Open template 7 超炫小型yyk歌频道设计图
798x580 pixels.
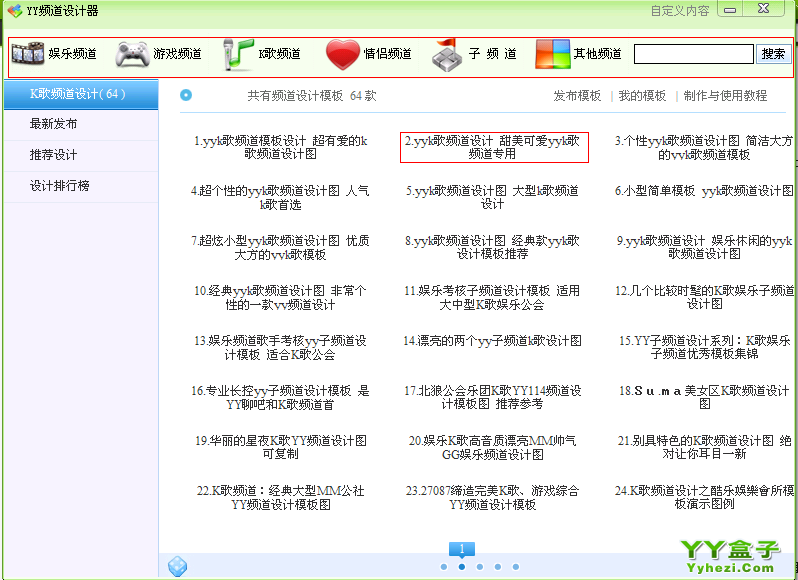(x=280, y=247)
